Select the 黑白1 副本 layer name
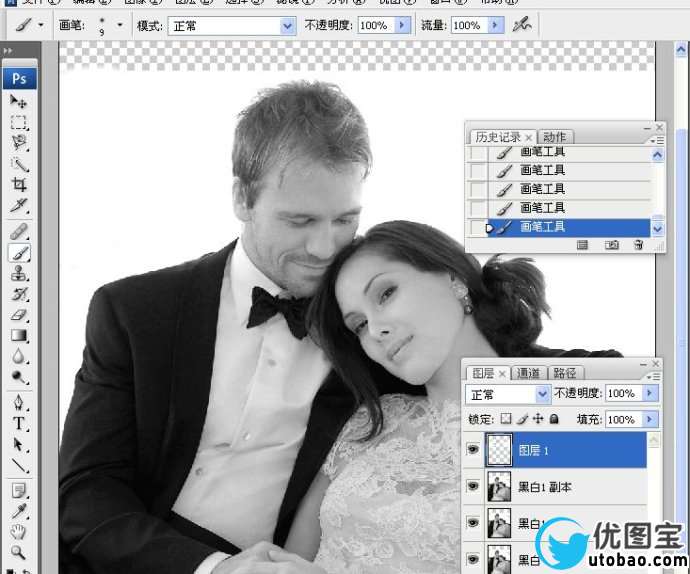This screenshot has height=574, width=690. click(545, 487)
